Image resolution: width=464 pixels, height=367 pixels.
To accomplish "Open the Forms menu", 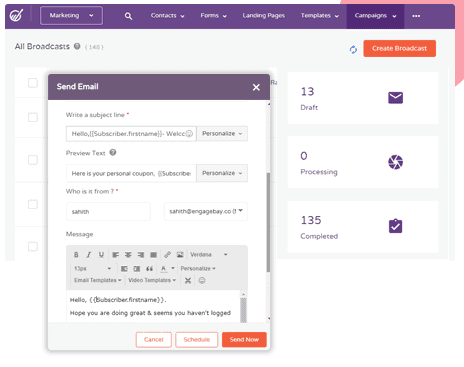I will (213, 16).
